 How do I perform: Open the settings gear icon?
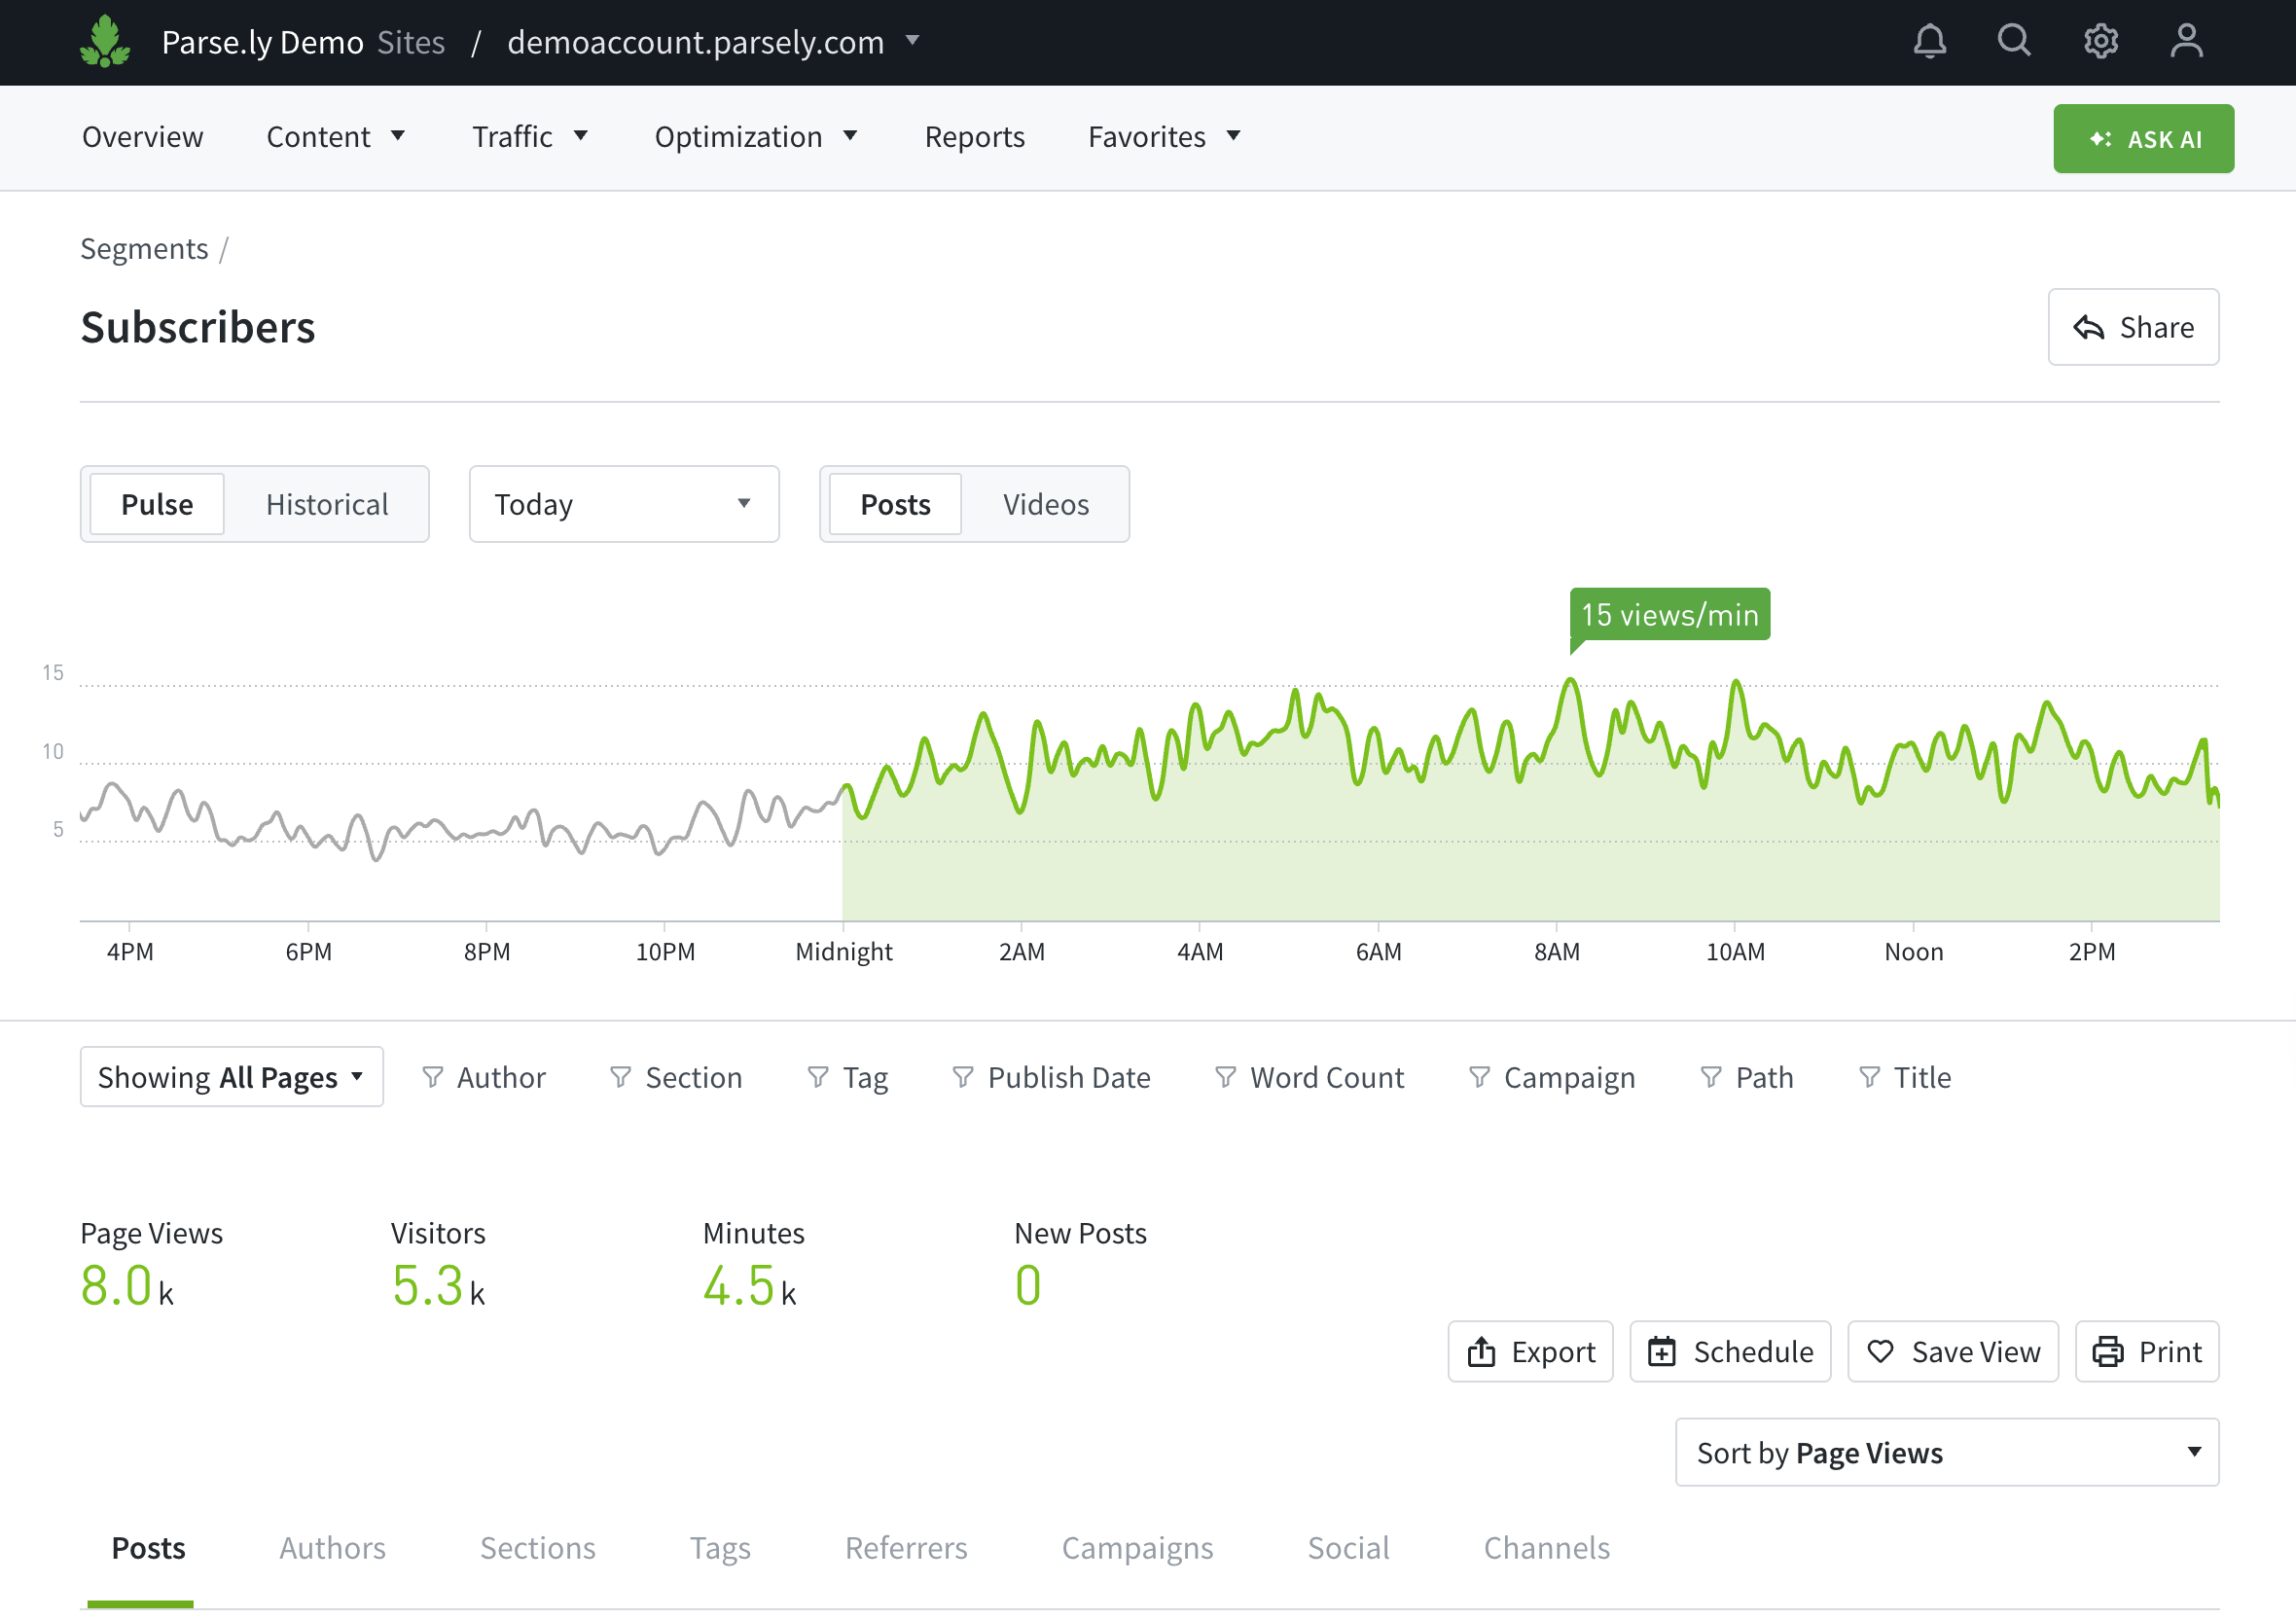coord(2100,42)
